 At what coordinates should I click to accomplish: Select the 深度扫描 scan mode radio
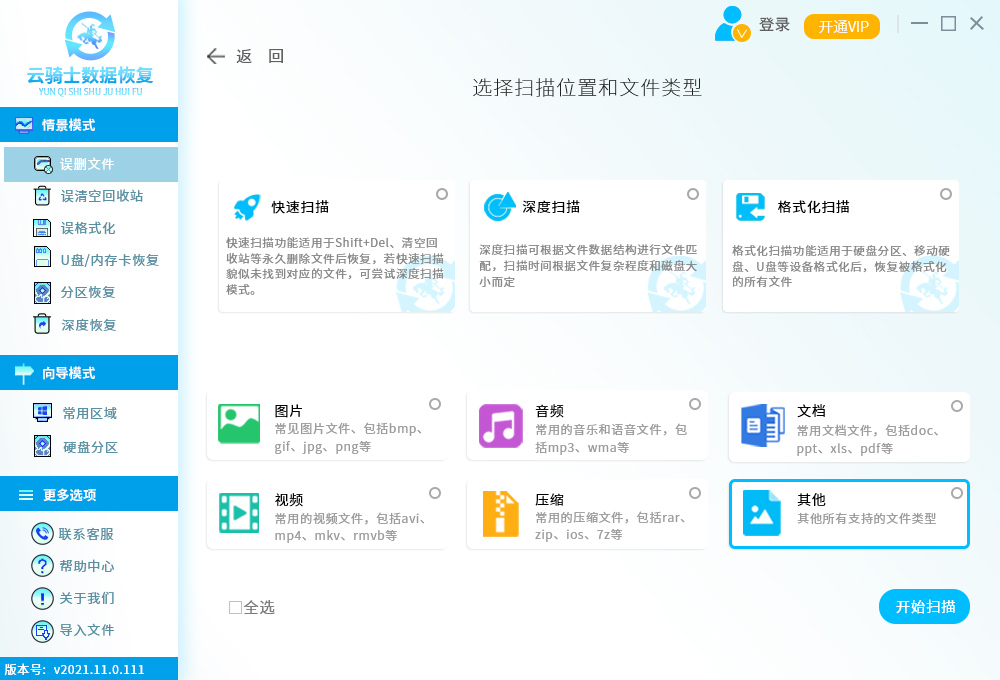pos(691,195)
